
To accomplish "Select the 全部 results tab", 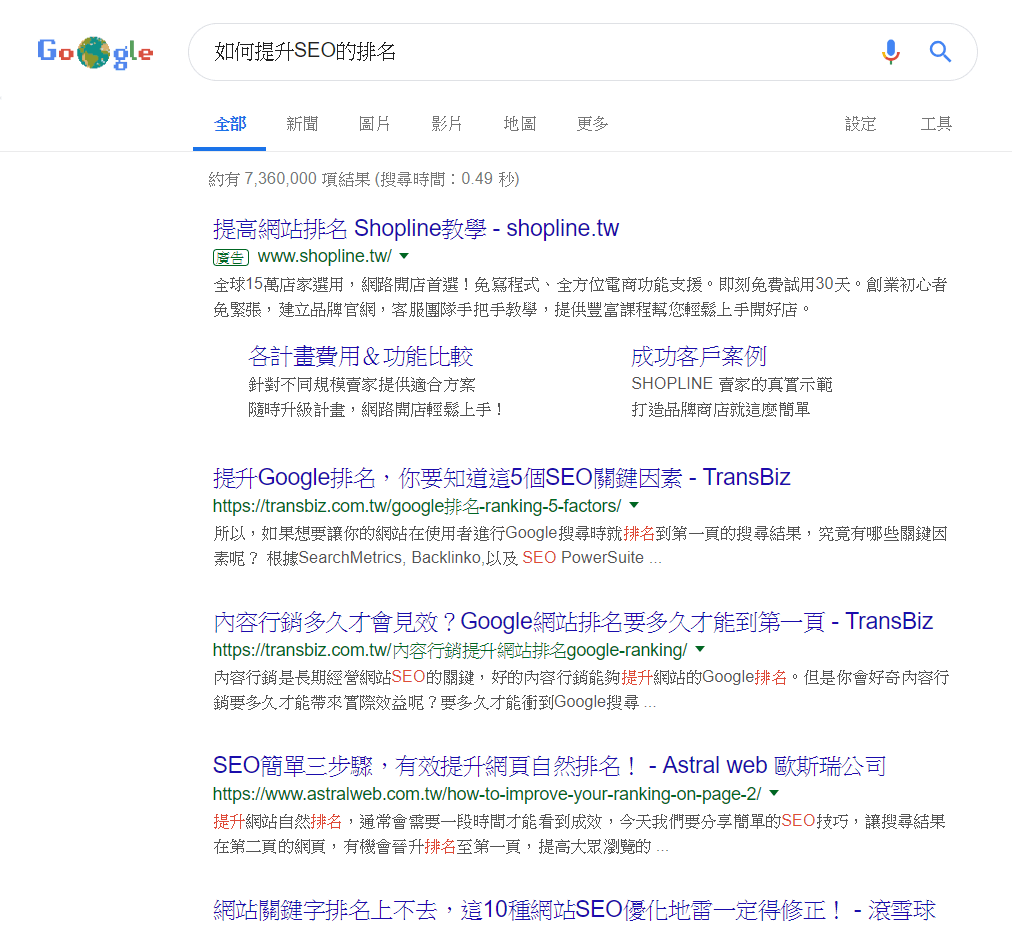I will [230, 124].
